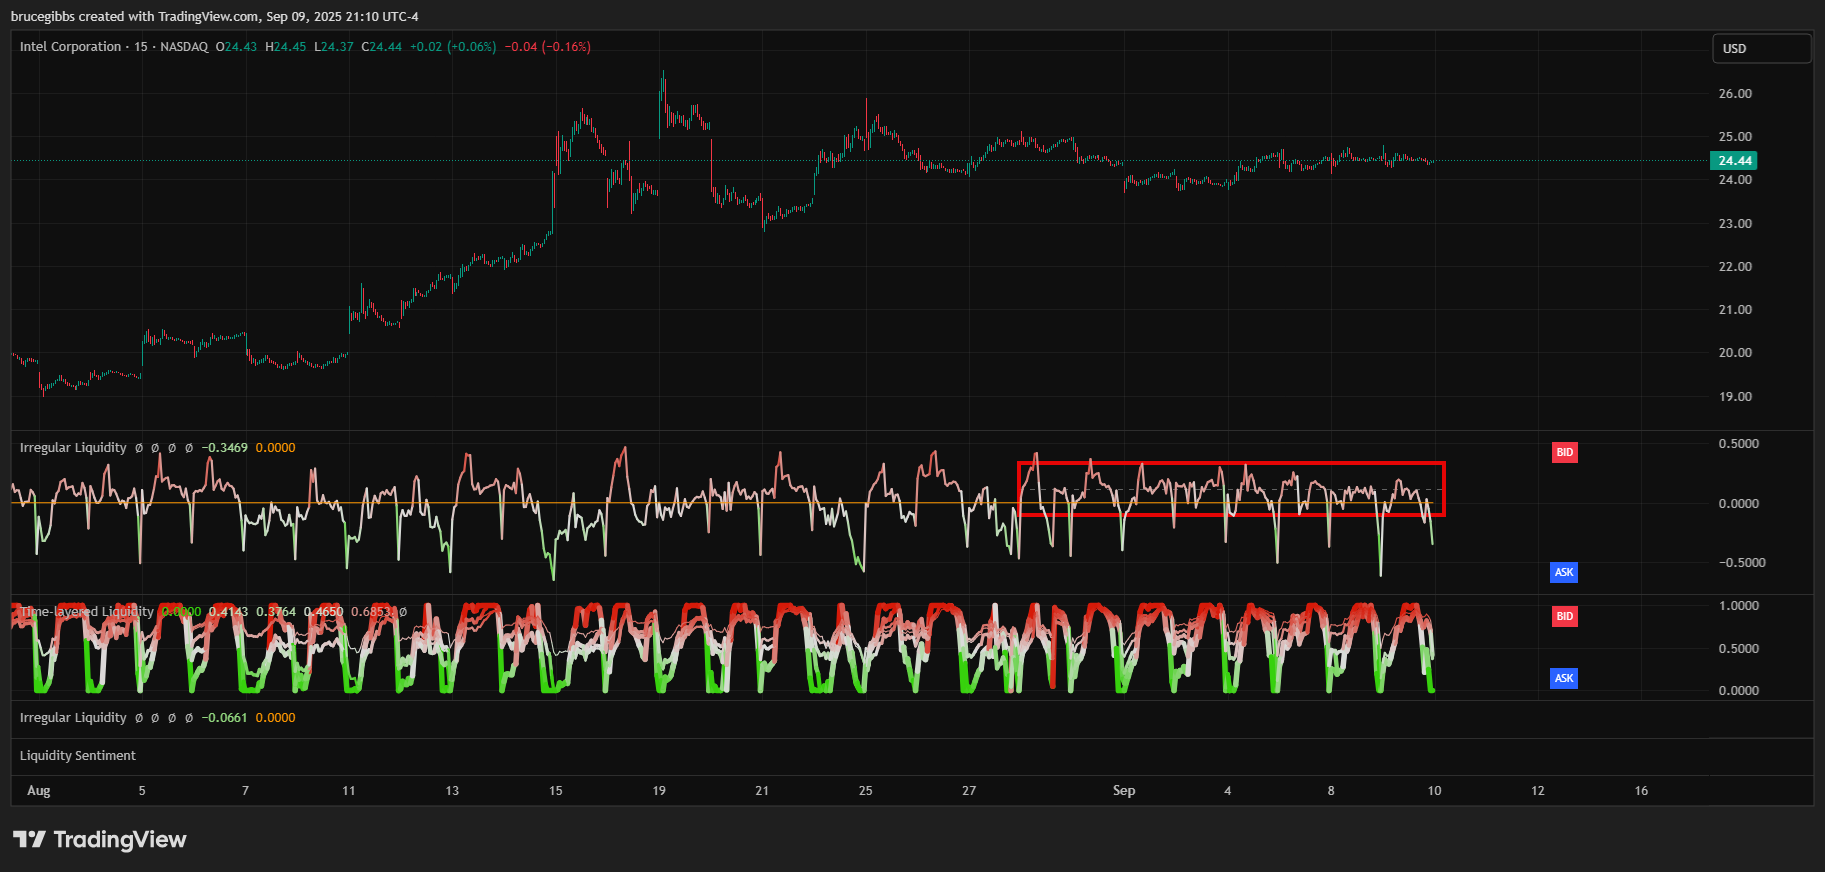Click the blue ASK label in the Time-layered Liquidity pane
The image size is (1825, 872).
click(x=1564, y=678)
